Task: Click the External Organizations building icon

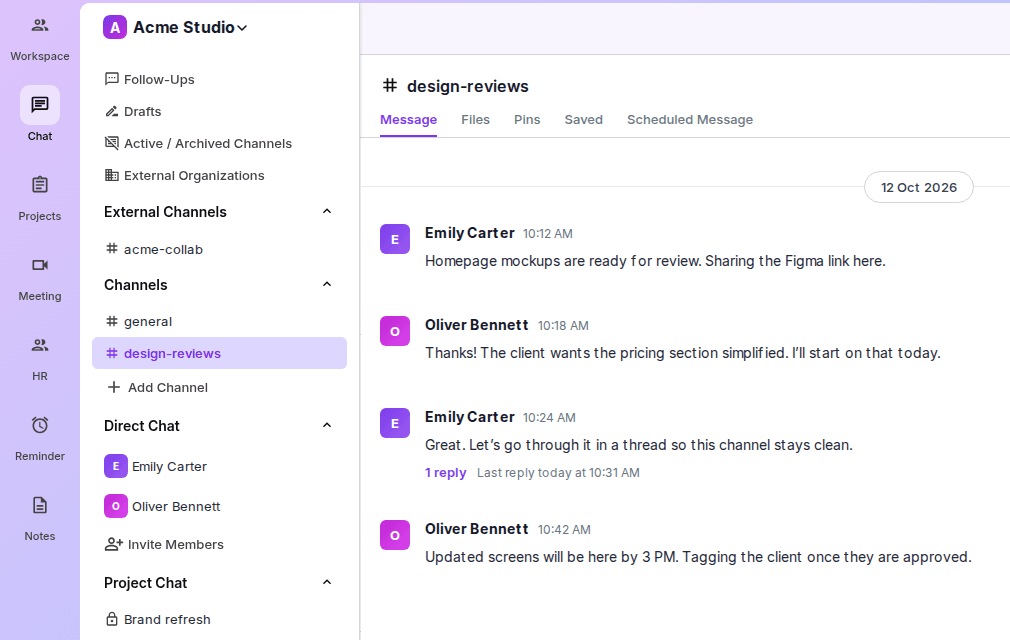Action: coord(111,175)
